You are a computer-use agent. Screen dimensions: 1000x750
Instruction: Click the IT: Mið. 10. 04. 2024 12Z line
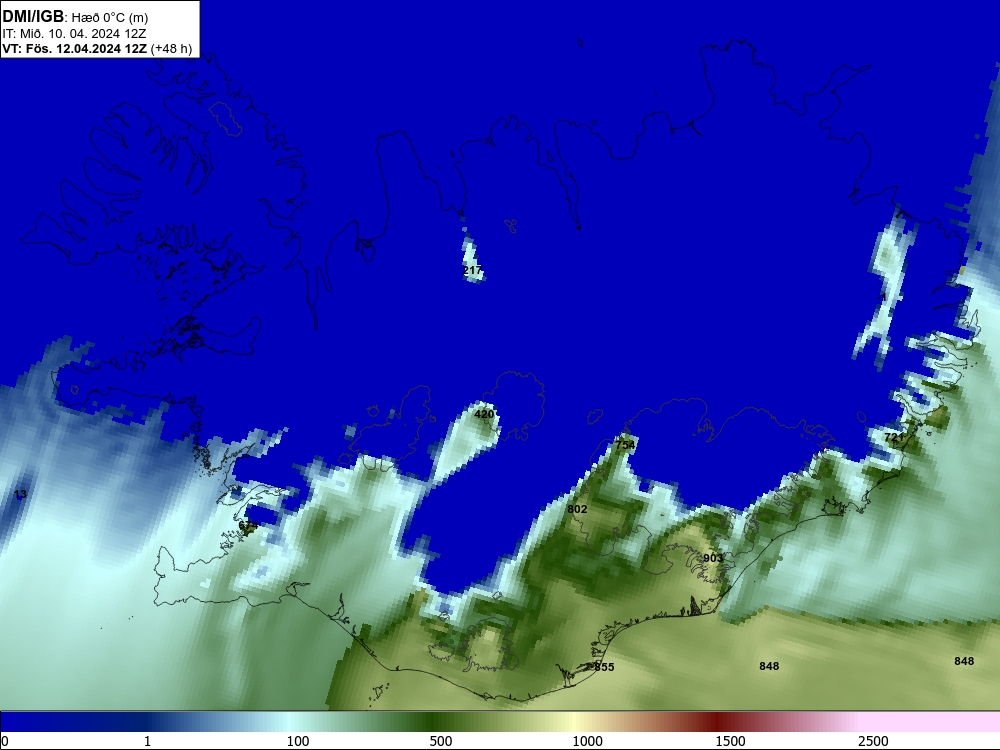pyautogui.click(x=74, y=34)
